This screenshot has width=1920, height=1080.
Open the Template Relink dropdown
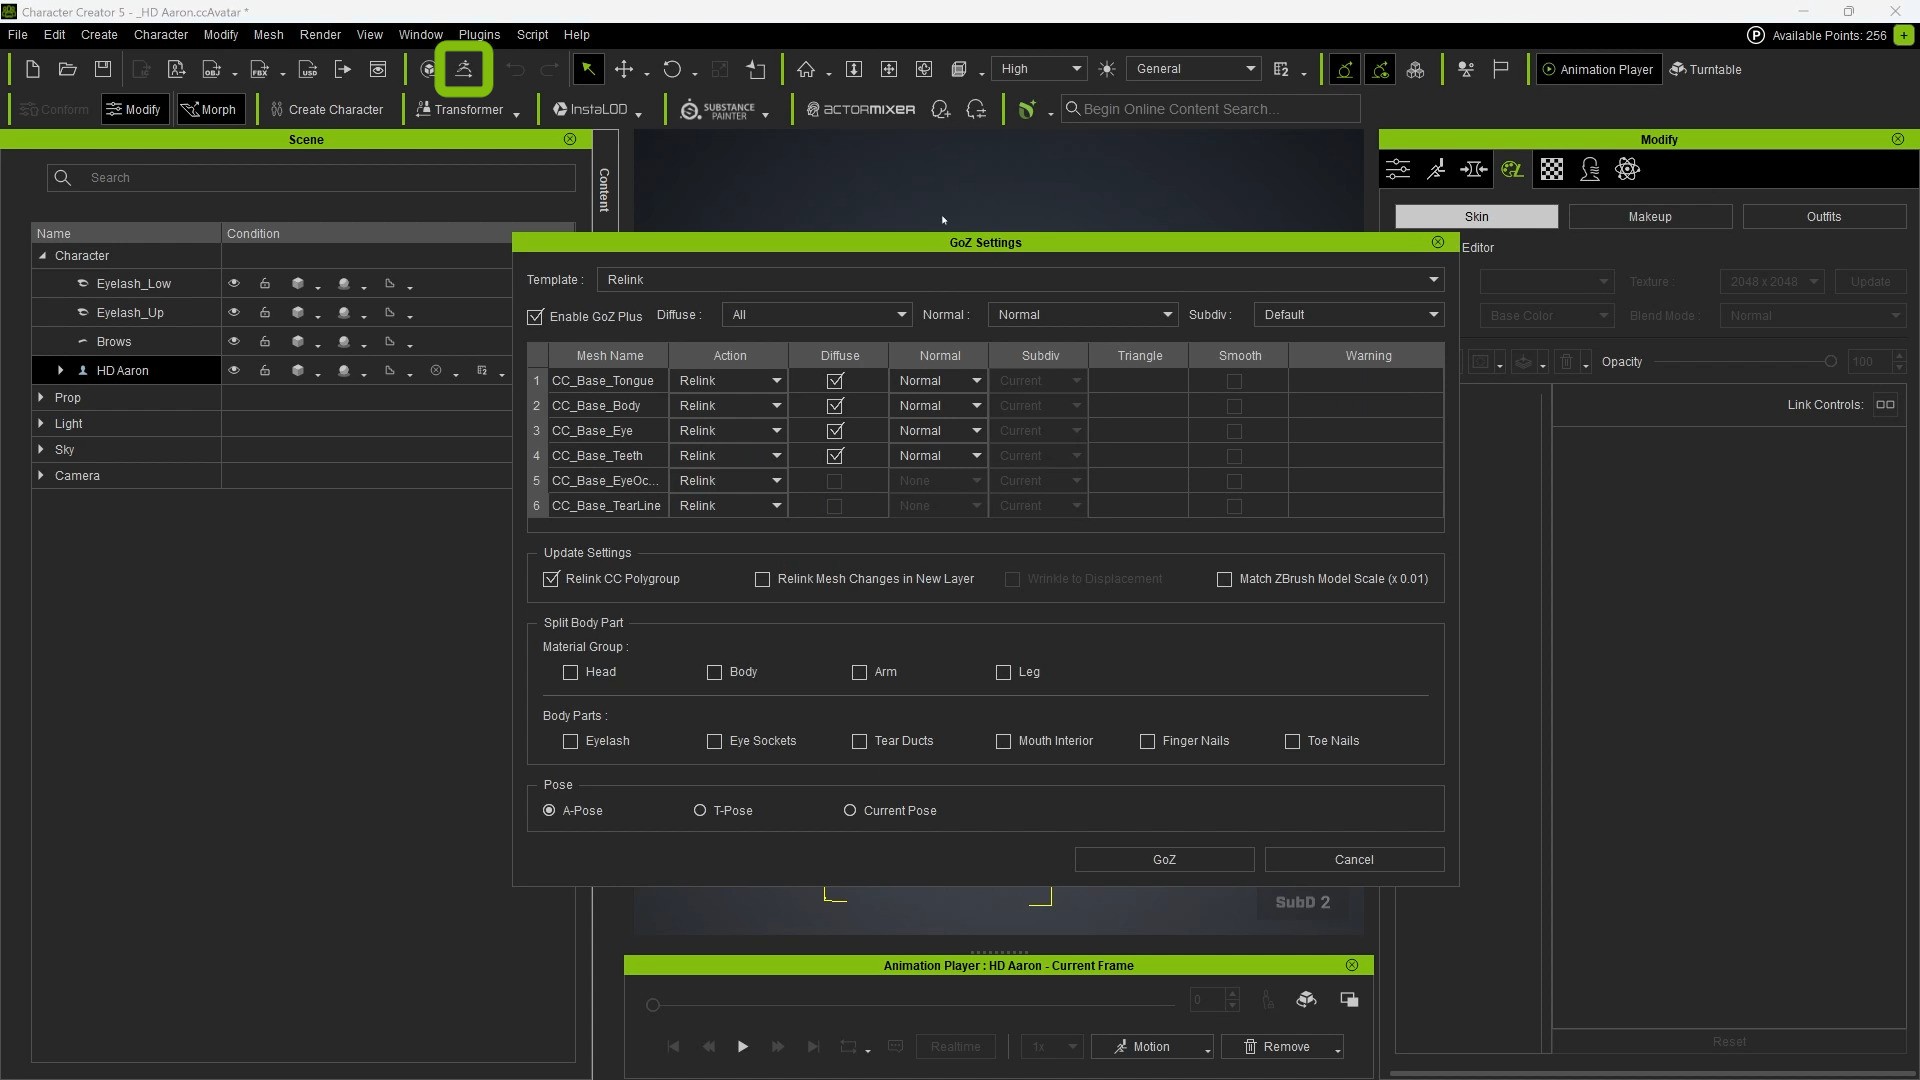1020,280
